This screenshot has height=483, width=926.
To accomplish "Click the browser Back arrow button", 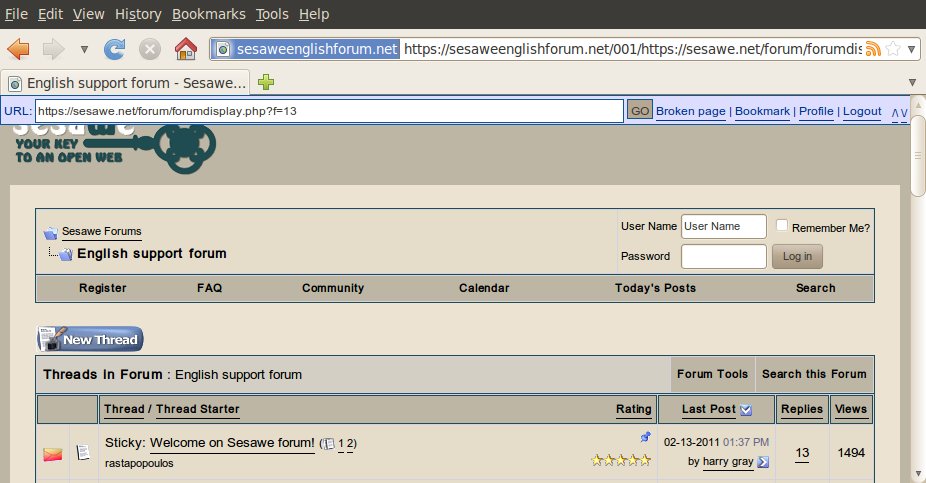I will tap(19, 48).
